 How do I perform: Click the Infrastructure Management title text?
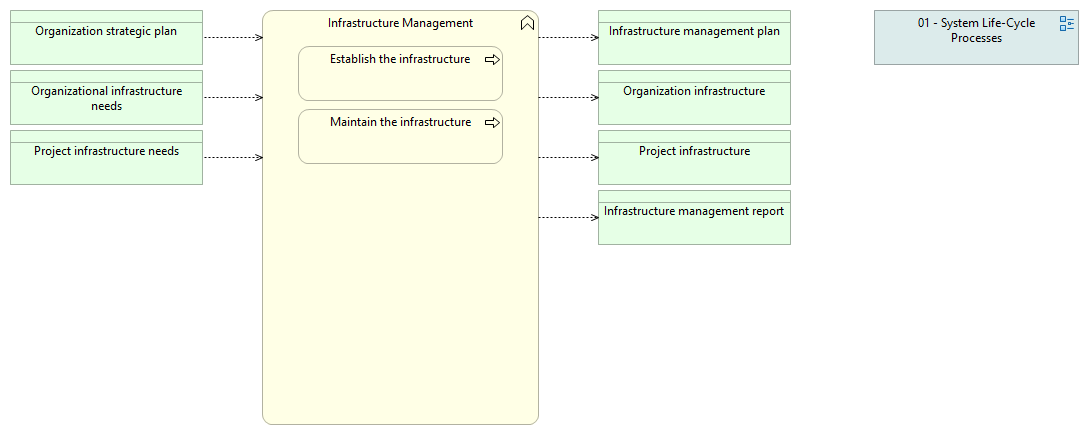400,23
